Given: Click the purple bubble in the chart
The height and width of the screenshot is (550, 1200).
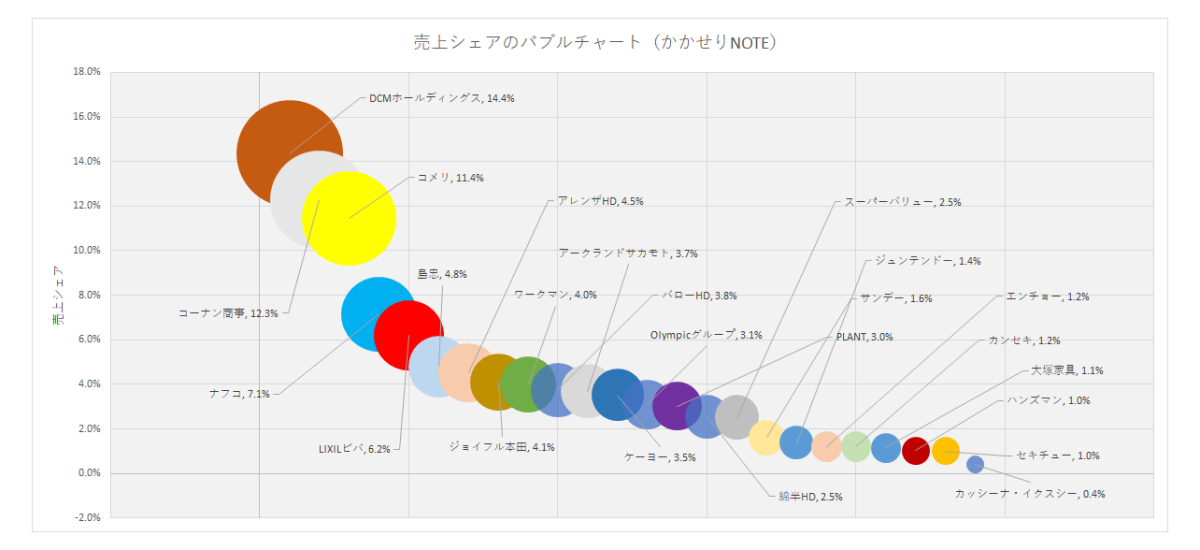Looking at the screenshot, I should tap(677, 406).
